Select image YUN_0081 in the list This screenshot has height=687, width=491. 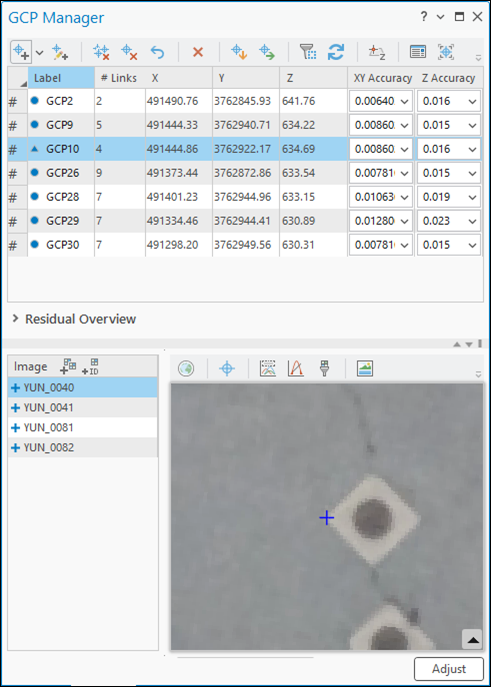(x=83, y=428)
